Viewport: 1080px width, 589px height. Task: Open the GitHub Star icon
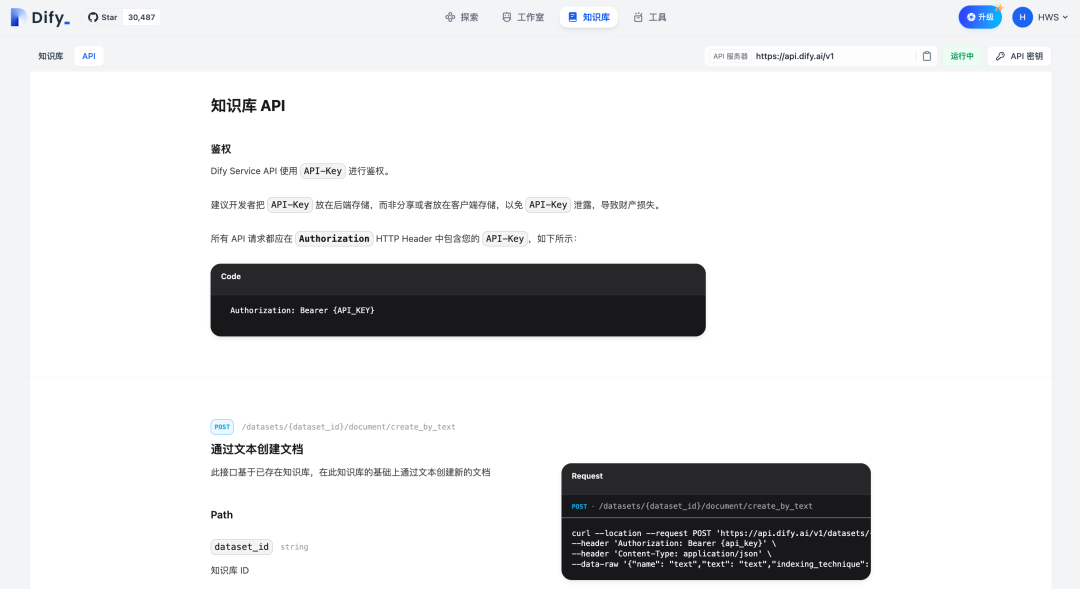click(x=93, y=17)
